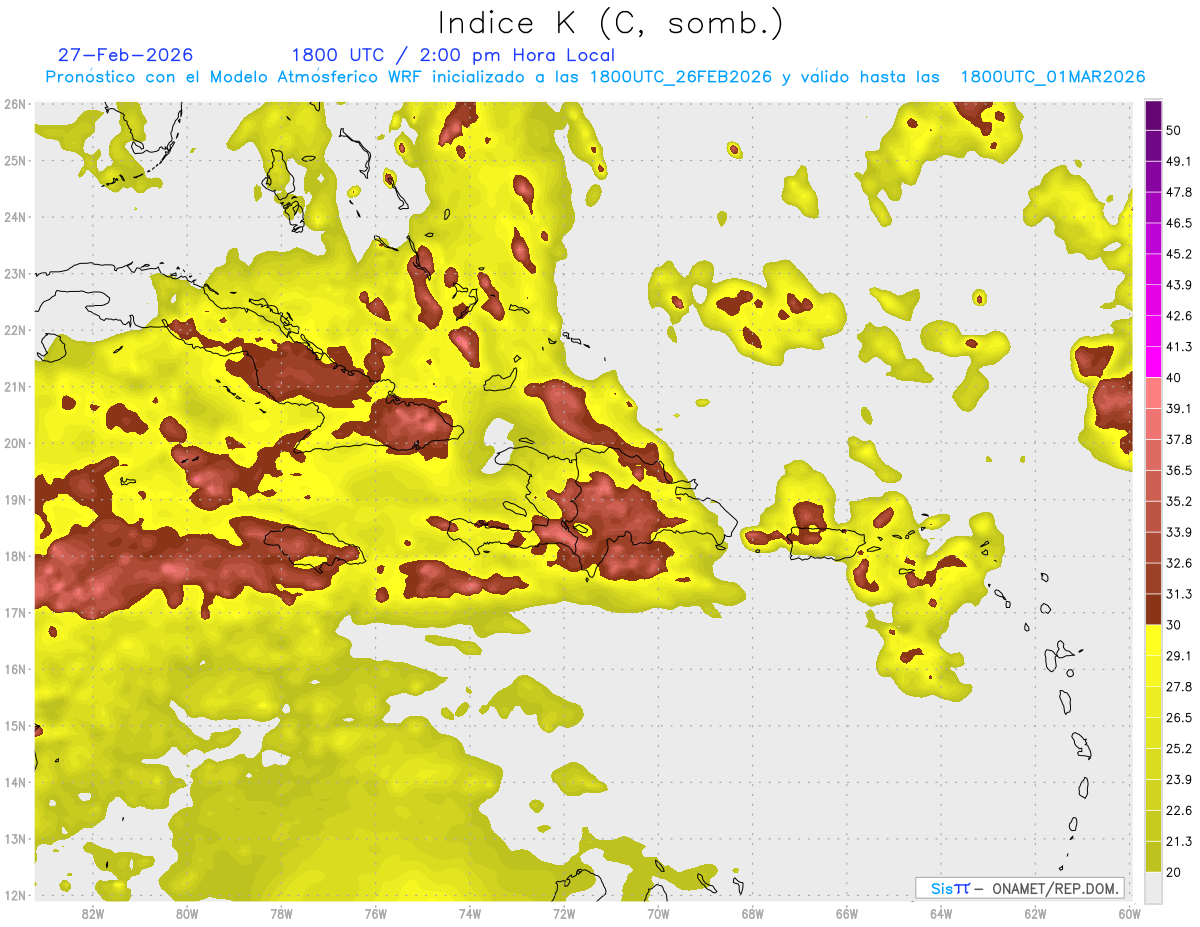Click the '66W' longitude axis label
The height and width of the screenshot is (927, 1200).
847,913
